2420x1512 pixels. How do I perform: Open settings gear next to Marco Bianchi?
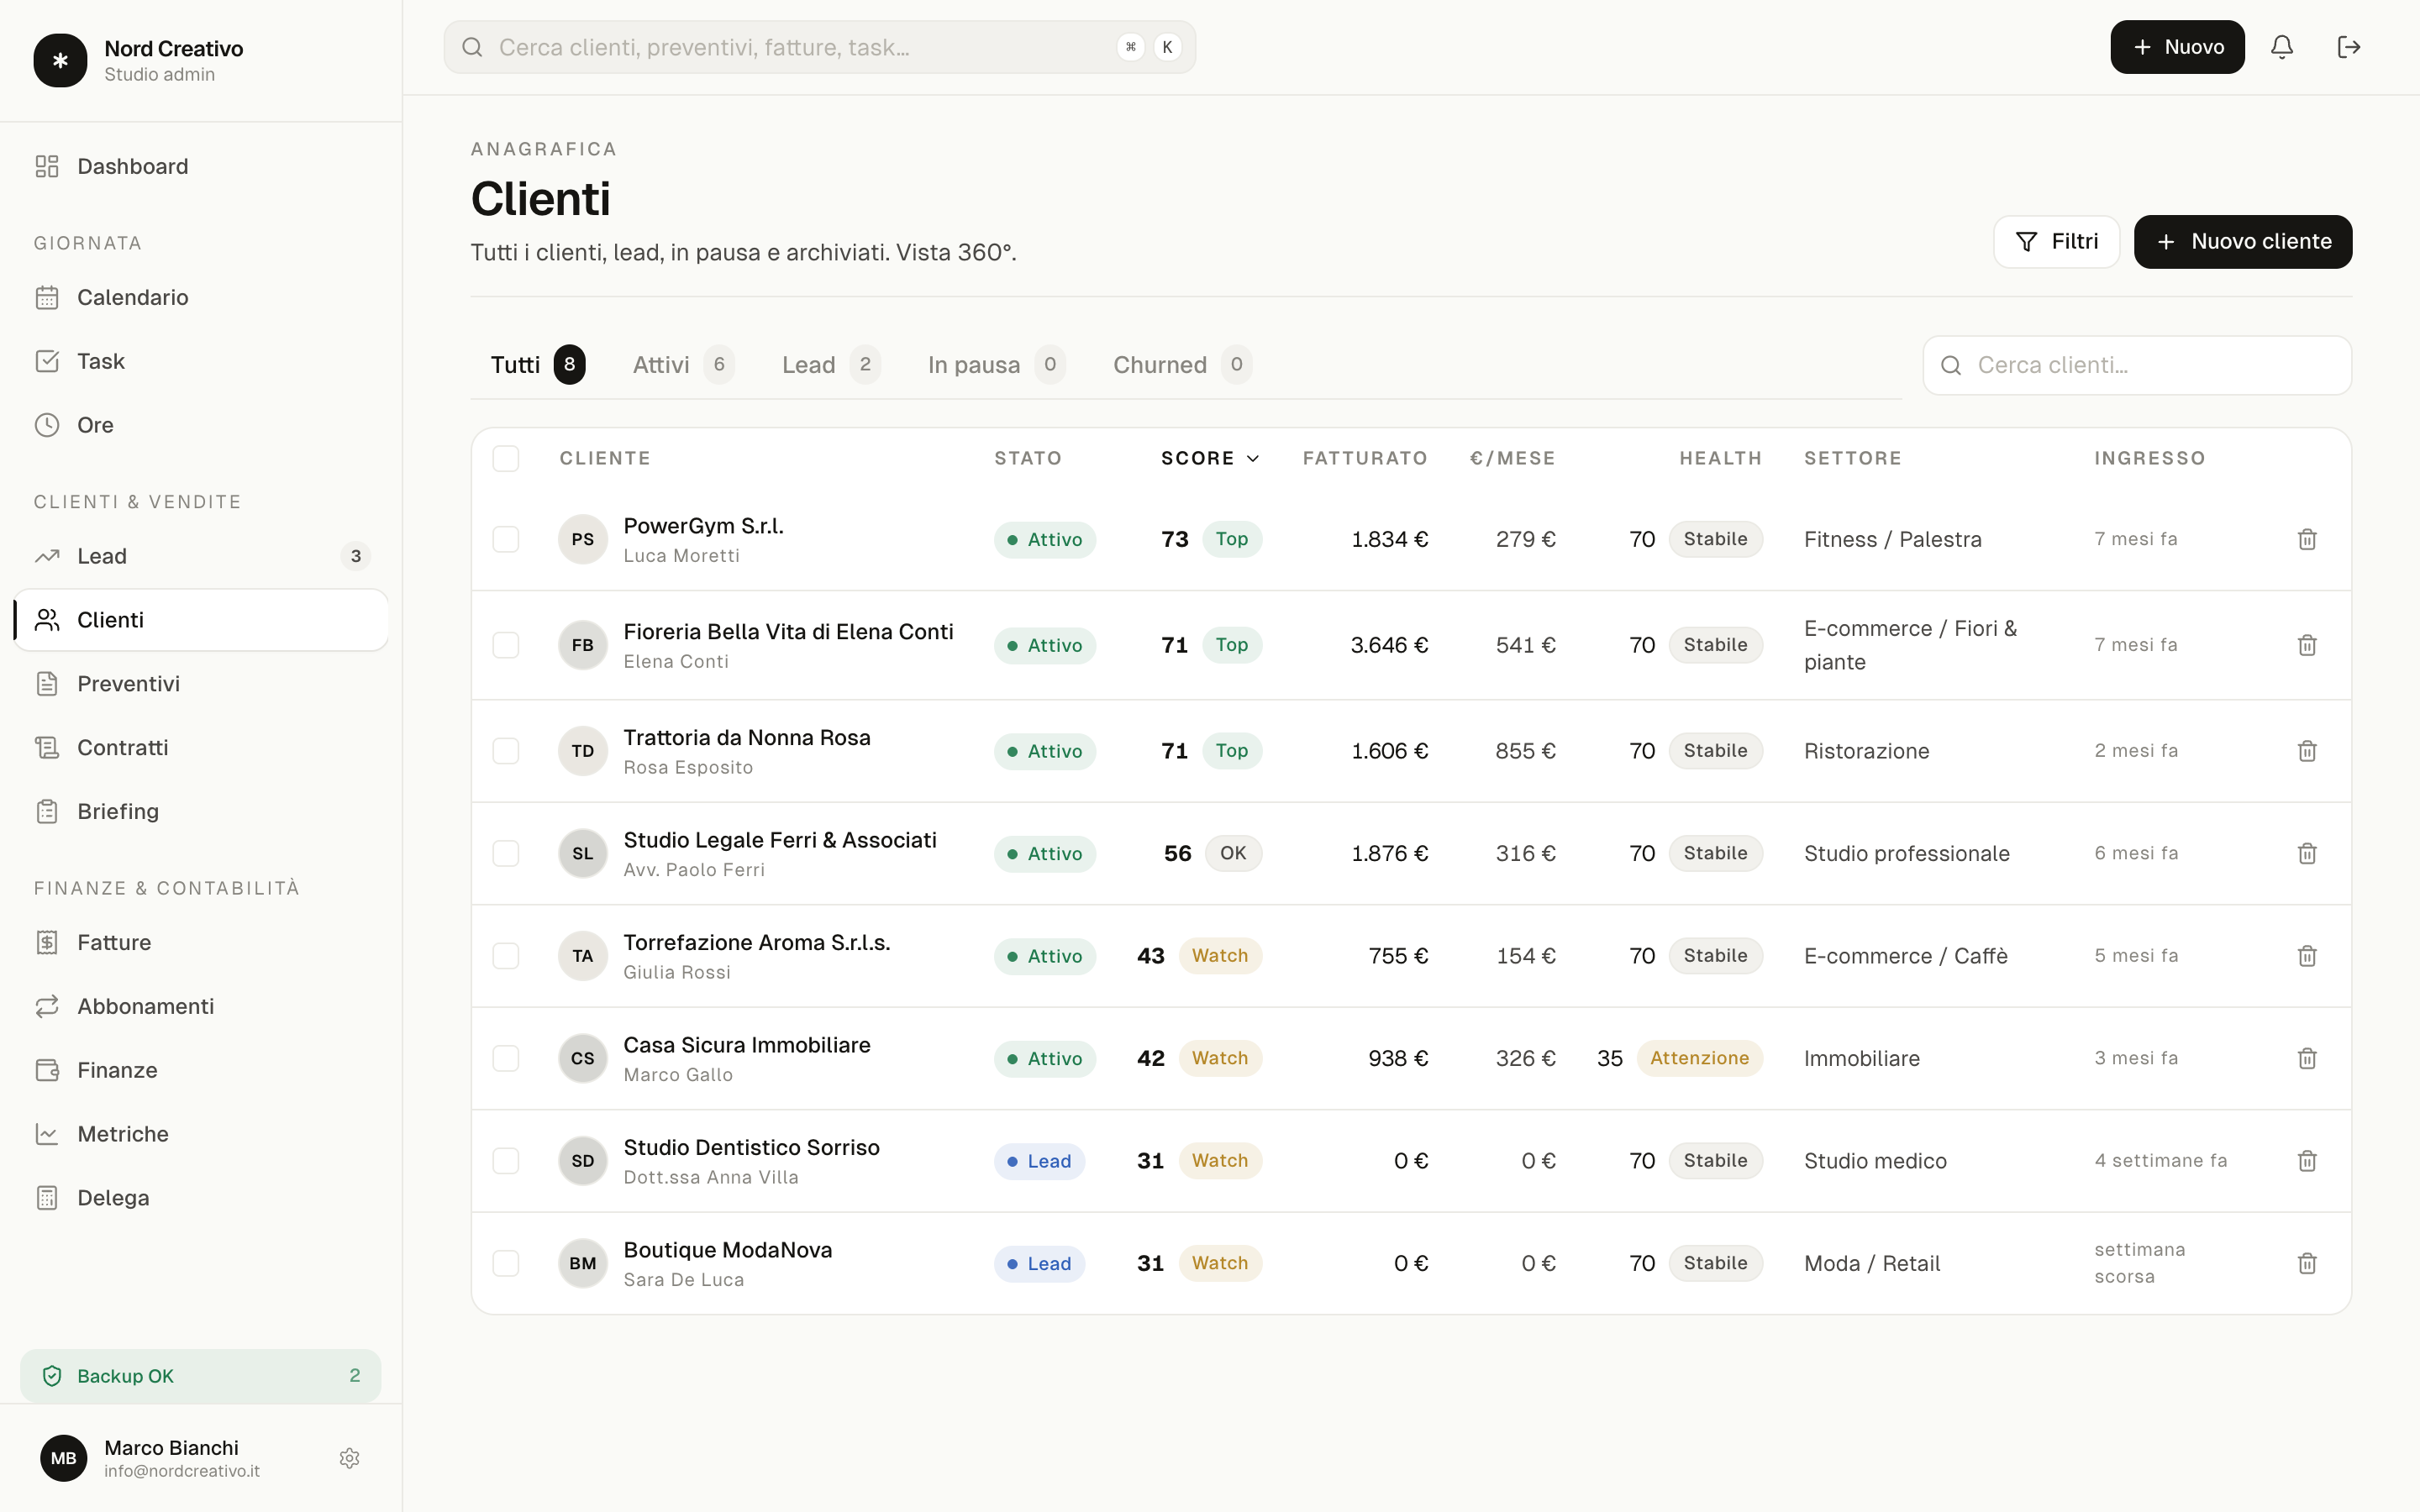click(x=349, y=1458)
